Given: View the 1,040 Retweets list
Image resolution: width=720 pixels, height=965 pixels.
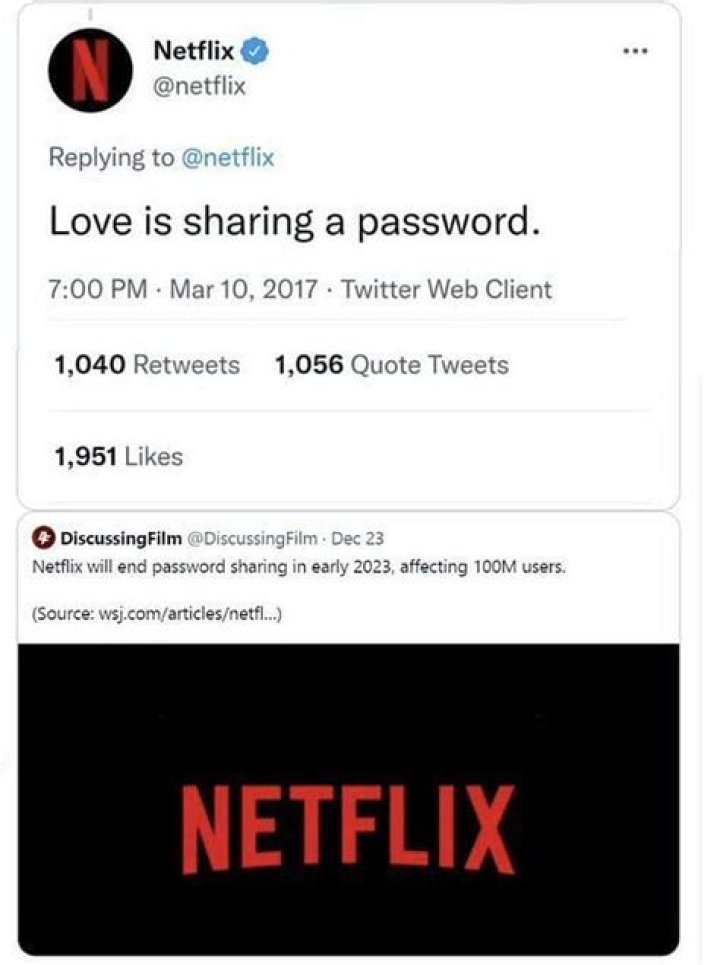Looking at the screenshot, I should pyautogui.click(x=146, y=365).
